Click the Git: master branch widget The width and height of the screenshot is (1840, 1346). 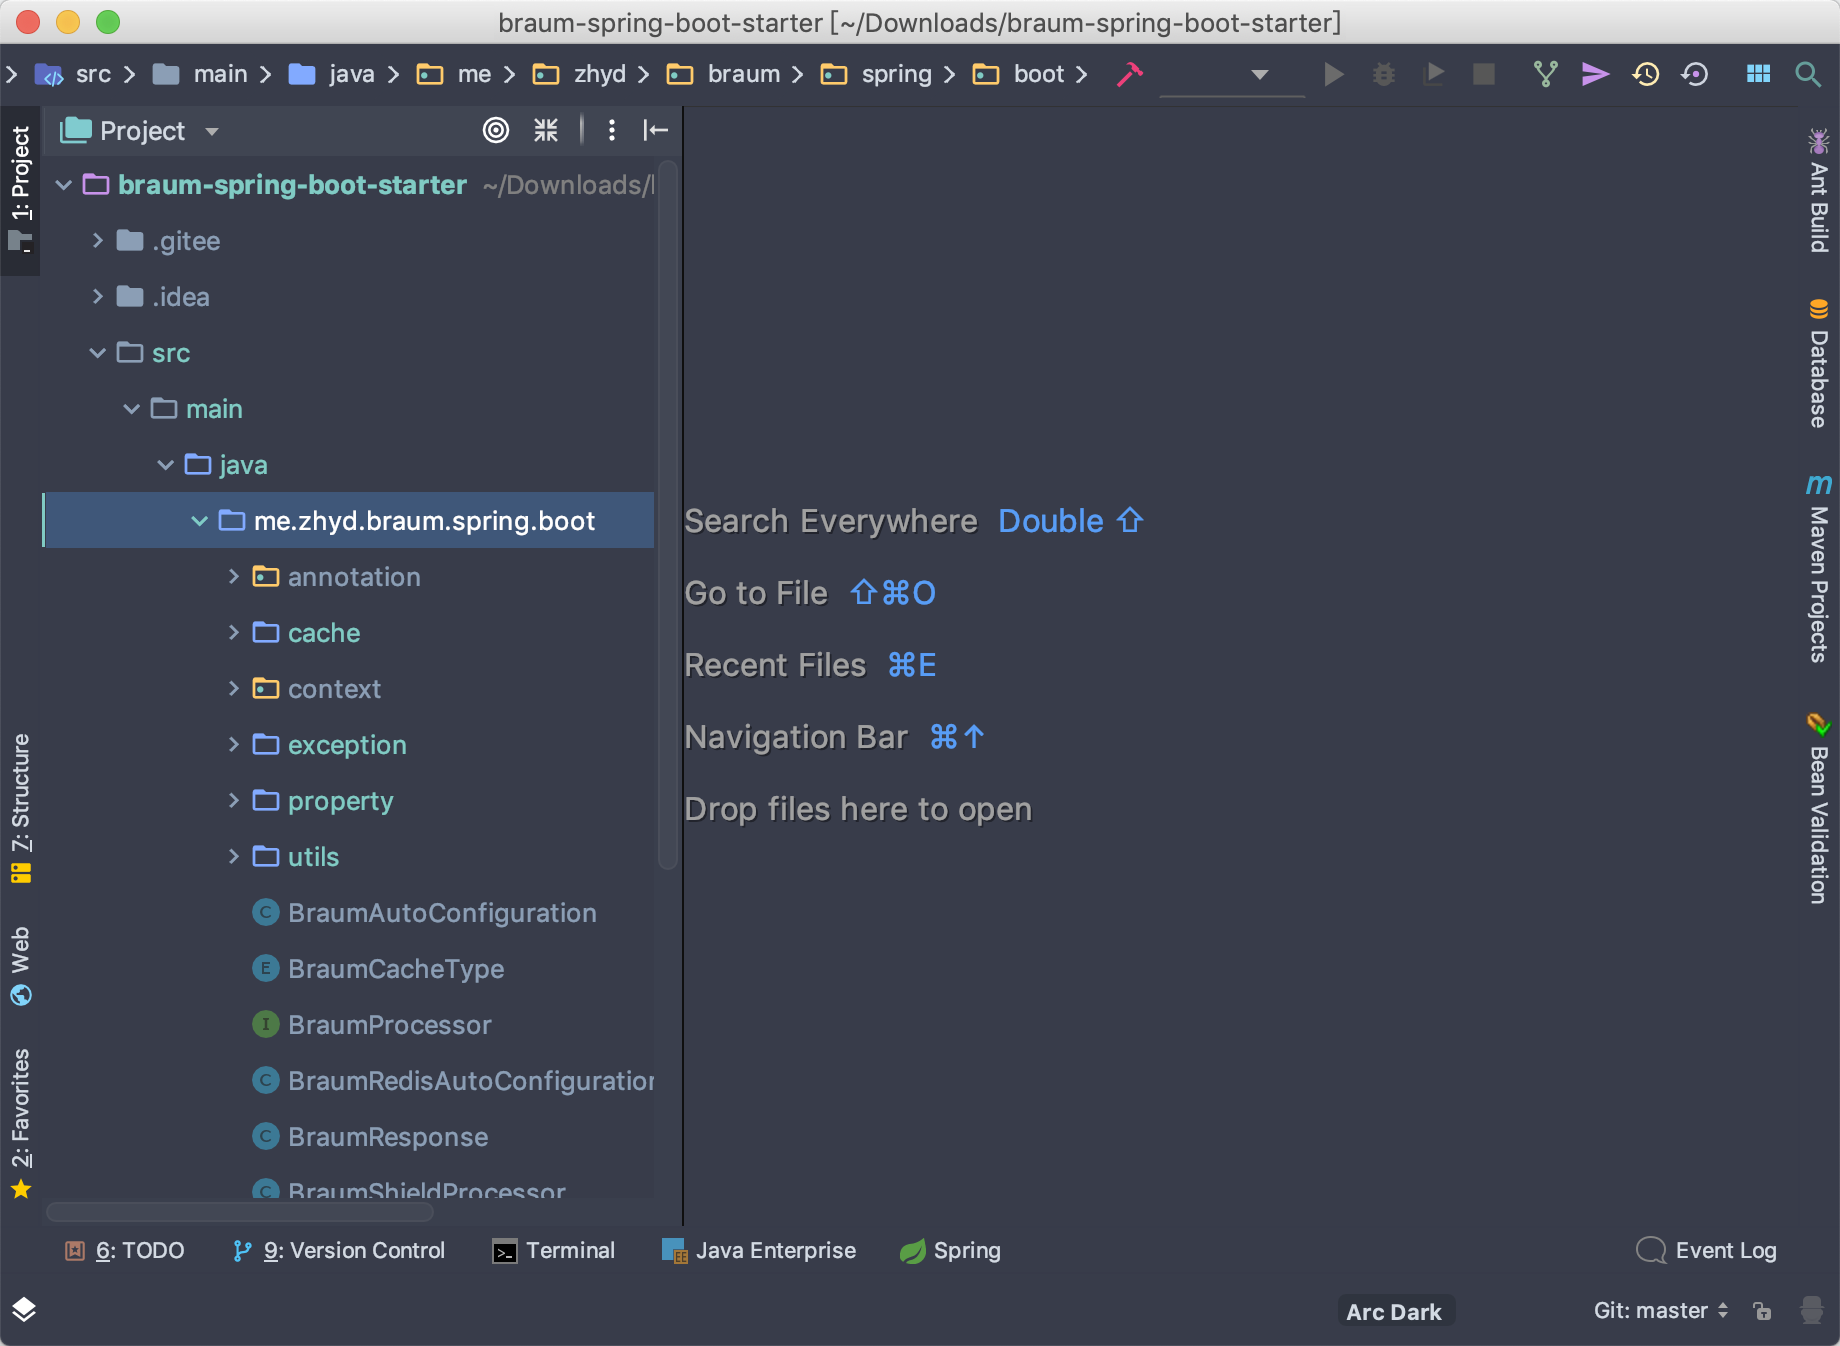1660,1311
